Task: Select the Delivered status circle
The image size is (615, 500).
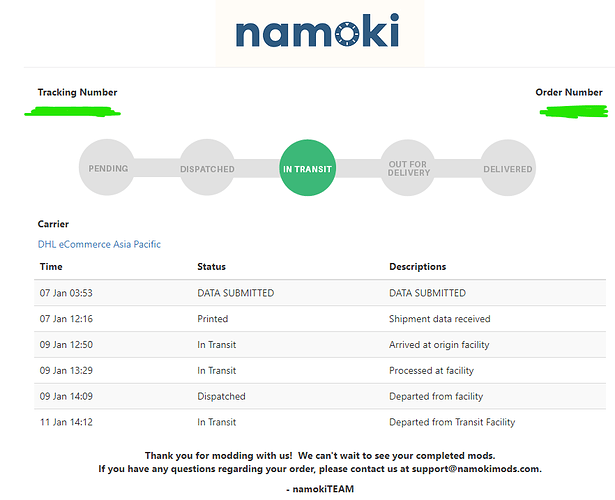Action: point(508,168)
